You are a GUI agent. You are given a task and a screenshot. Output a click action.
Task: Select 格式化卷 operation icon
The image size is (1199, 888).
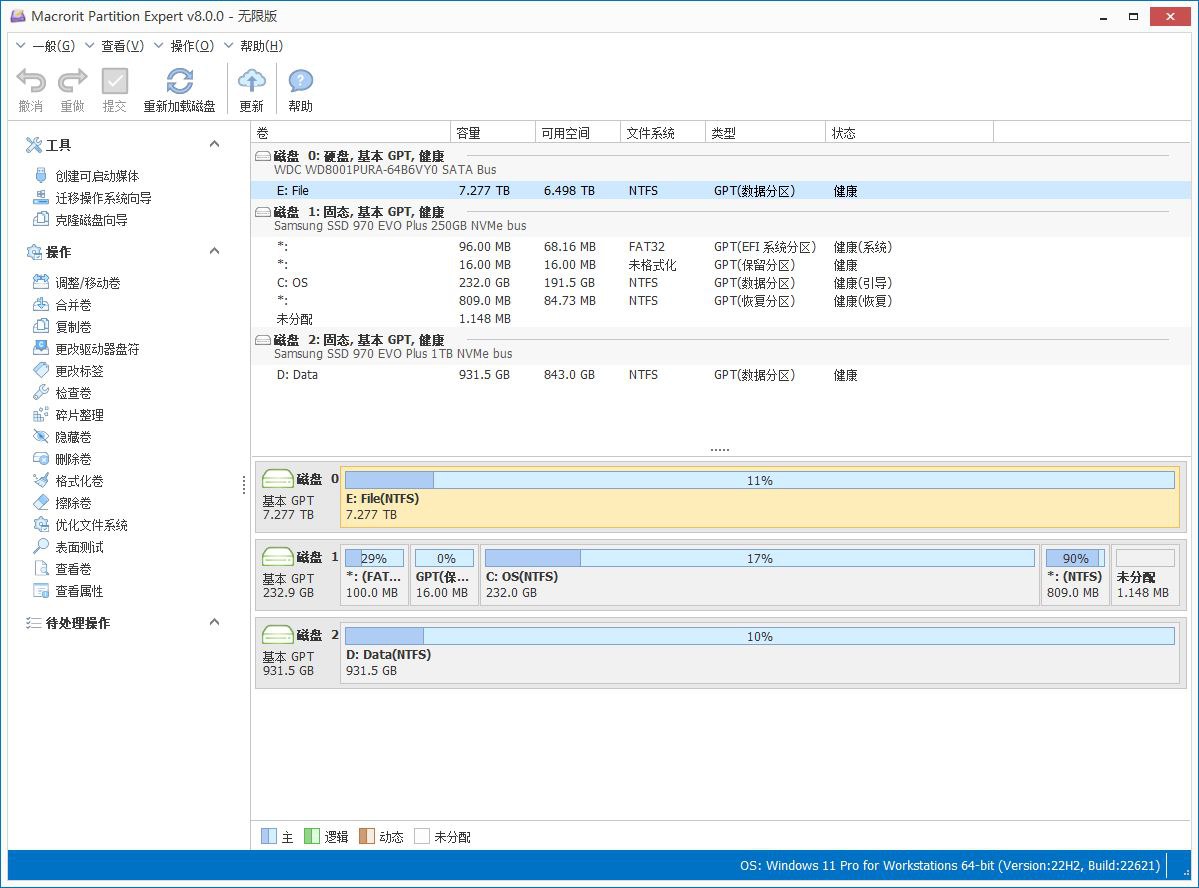[x=41, y=480]
